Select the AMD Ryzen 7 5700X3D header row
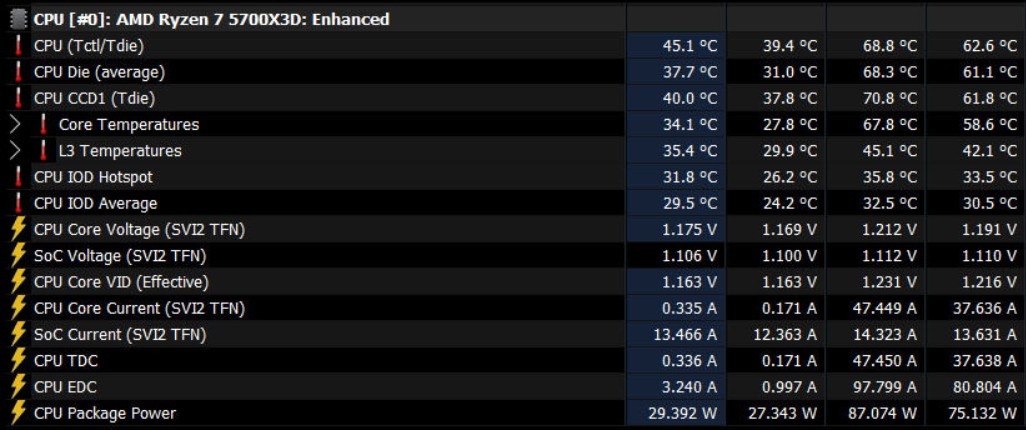The image size is (1026, 430). pyautogui.click(x=513, y=19)
